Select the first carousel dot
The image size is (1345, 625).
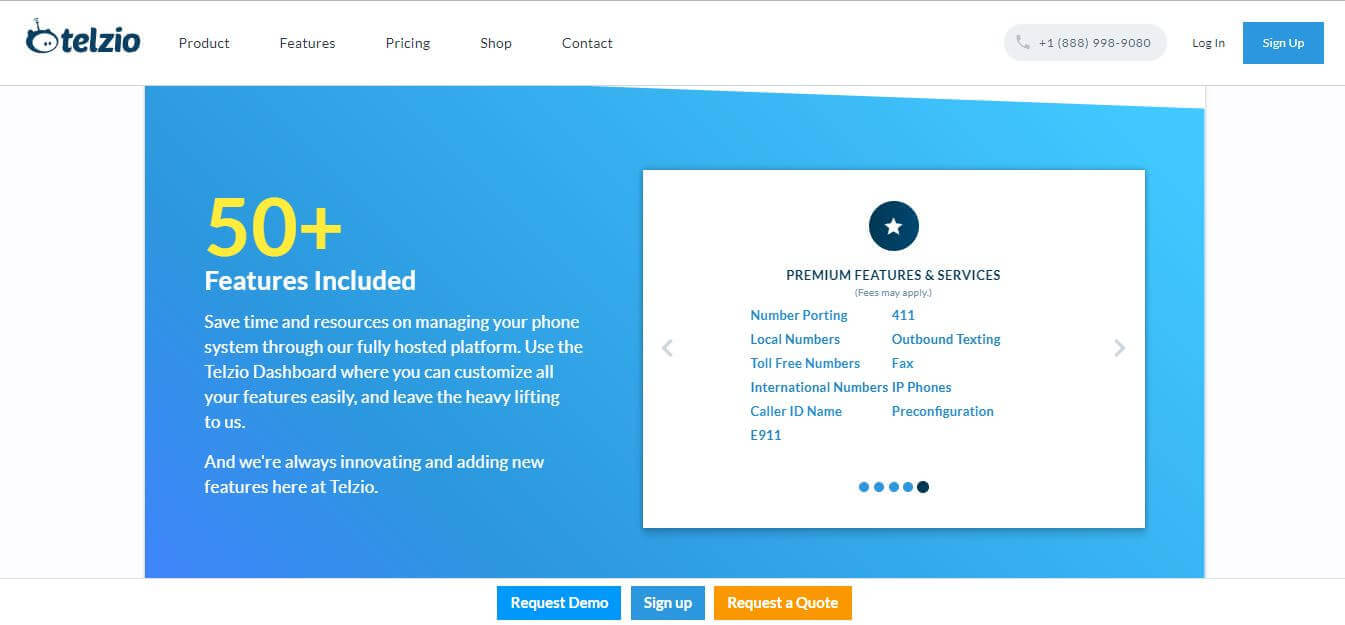(x=864, y=487)
